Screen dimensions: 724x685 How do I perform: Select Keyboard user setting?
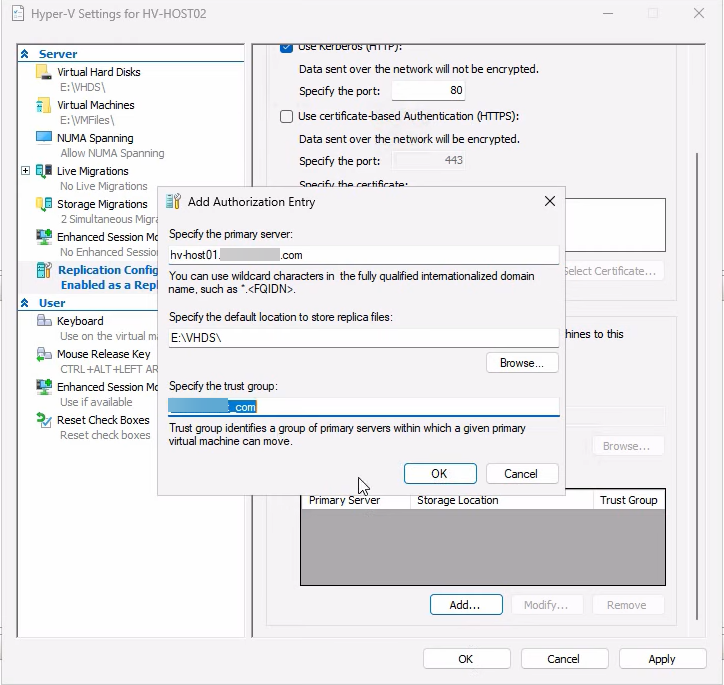coord(80,321)
